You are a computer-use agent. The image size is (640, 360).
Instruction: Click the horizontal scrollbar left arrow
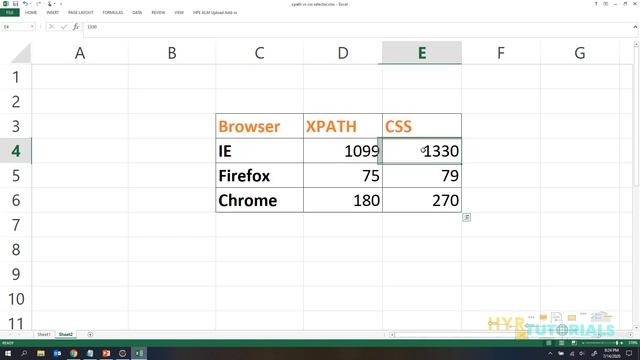392,334
